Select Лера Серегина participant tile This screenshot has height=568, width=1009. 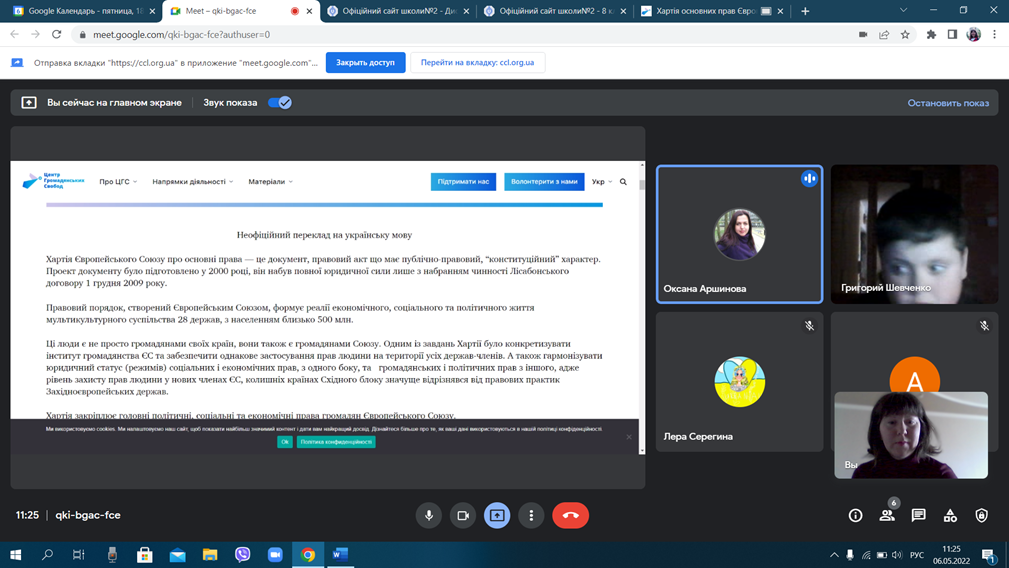coord(739,382)
